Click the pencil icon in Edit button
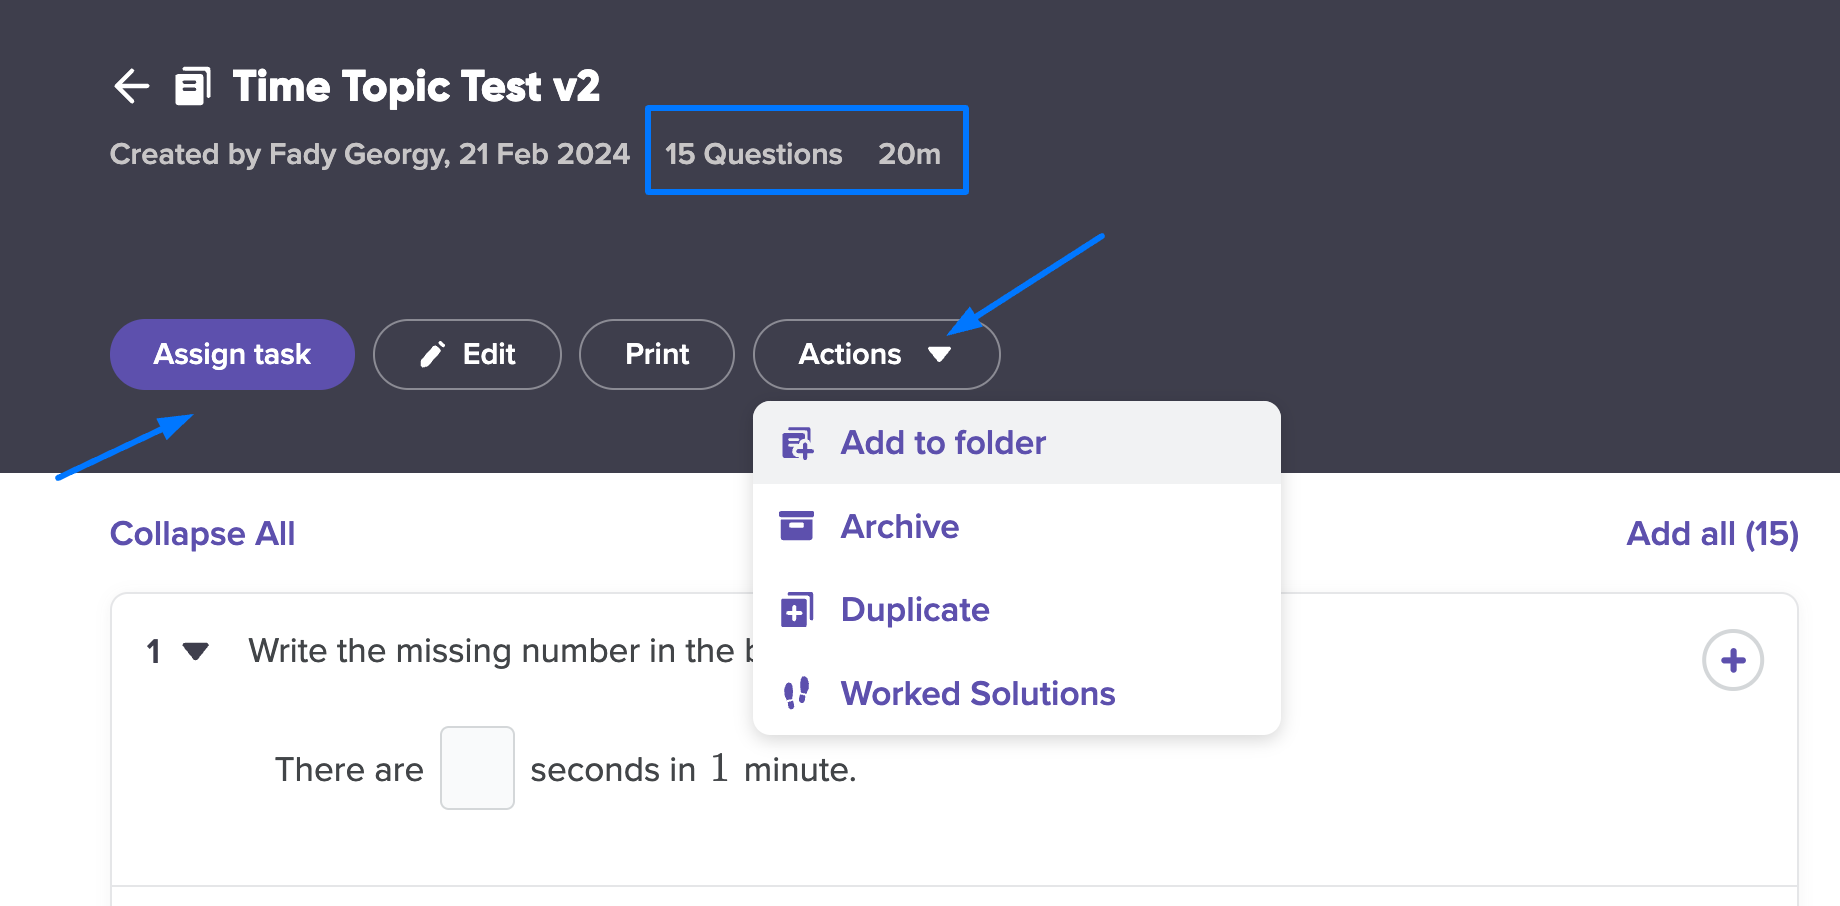The image size is (1840, 906). [432, 354]
